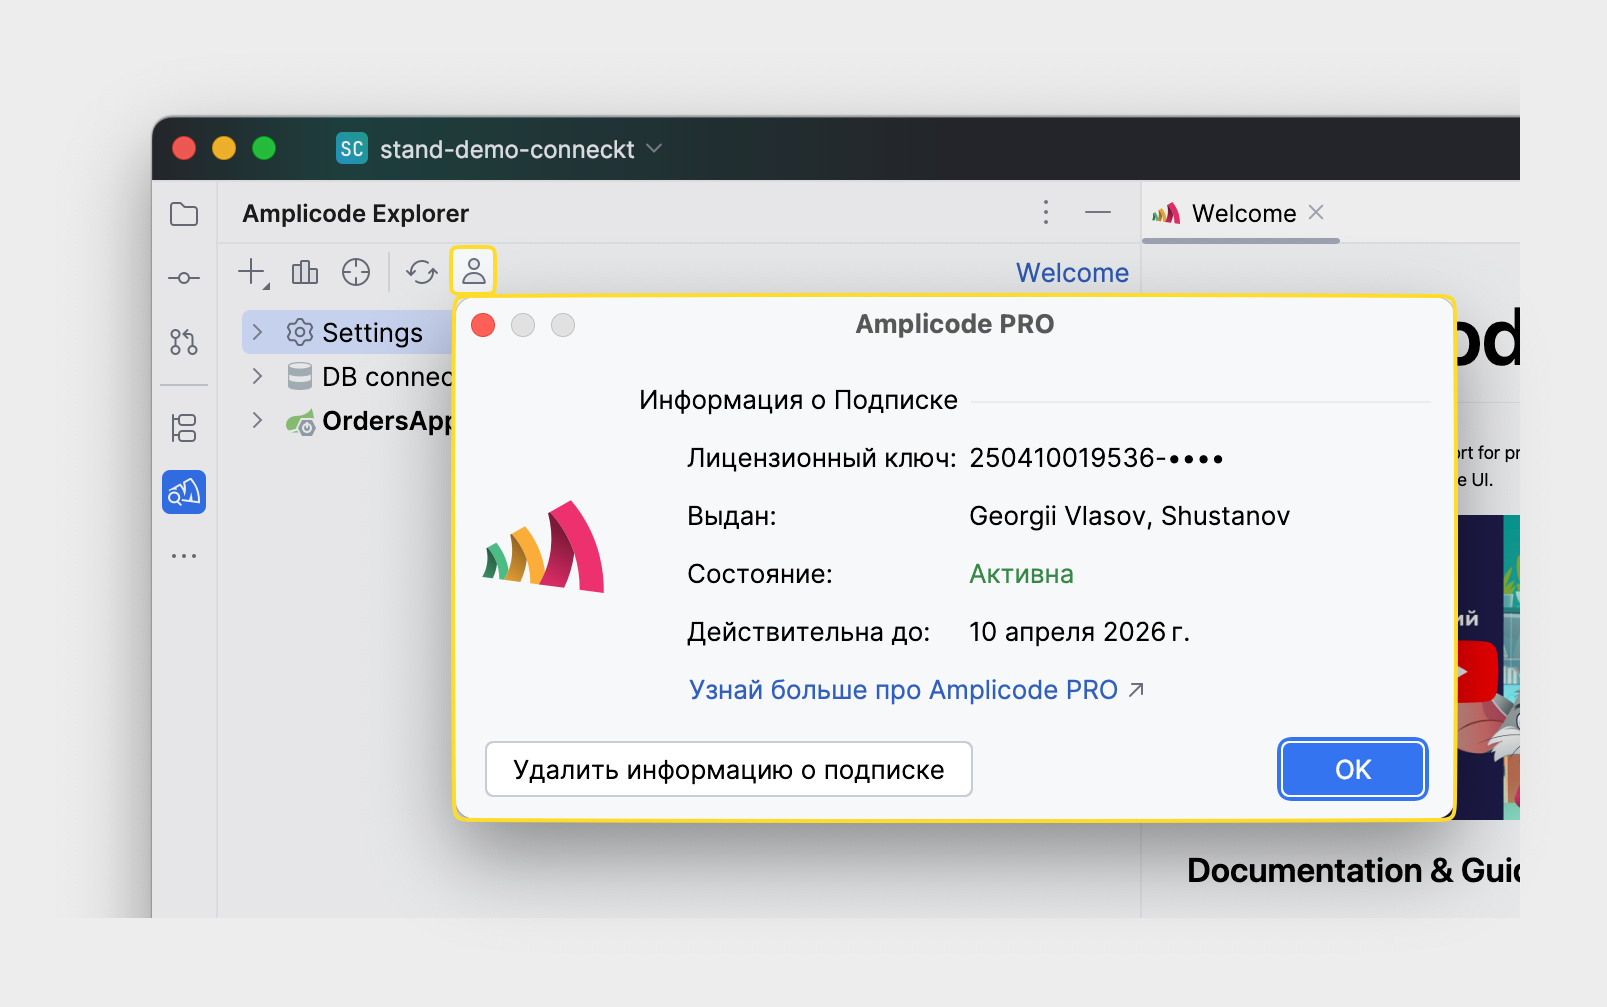The height and width of the screenshot is (1007, 1607).
Task: Open the Amplicode PRO learn-more link
Action: (x=916, y=690)
